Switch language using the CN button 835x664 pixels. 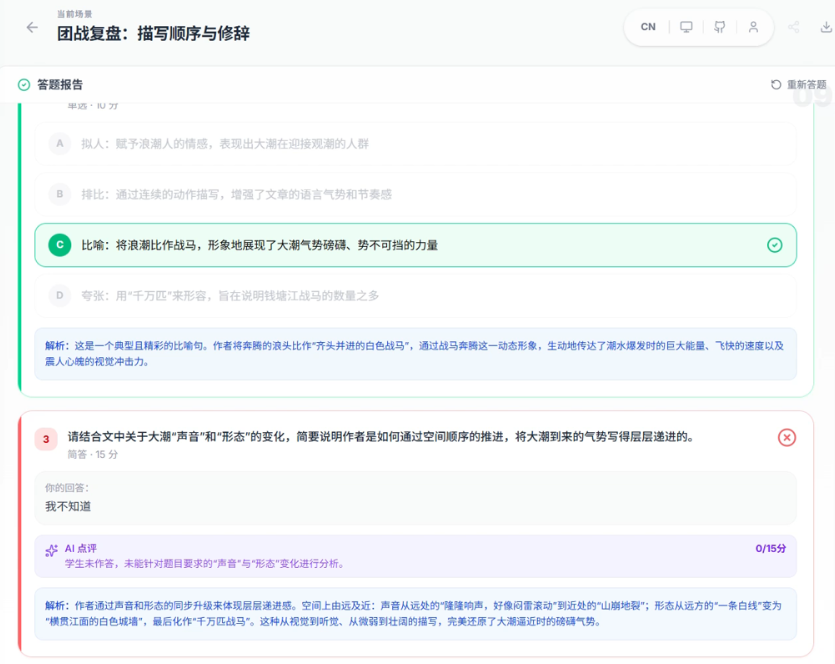pyautogui.click(x=647, y=26)
